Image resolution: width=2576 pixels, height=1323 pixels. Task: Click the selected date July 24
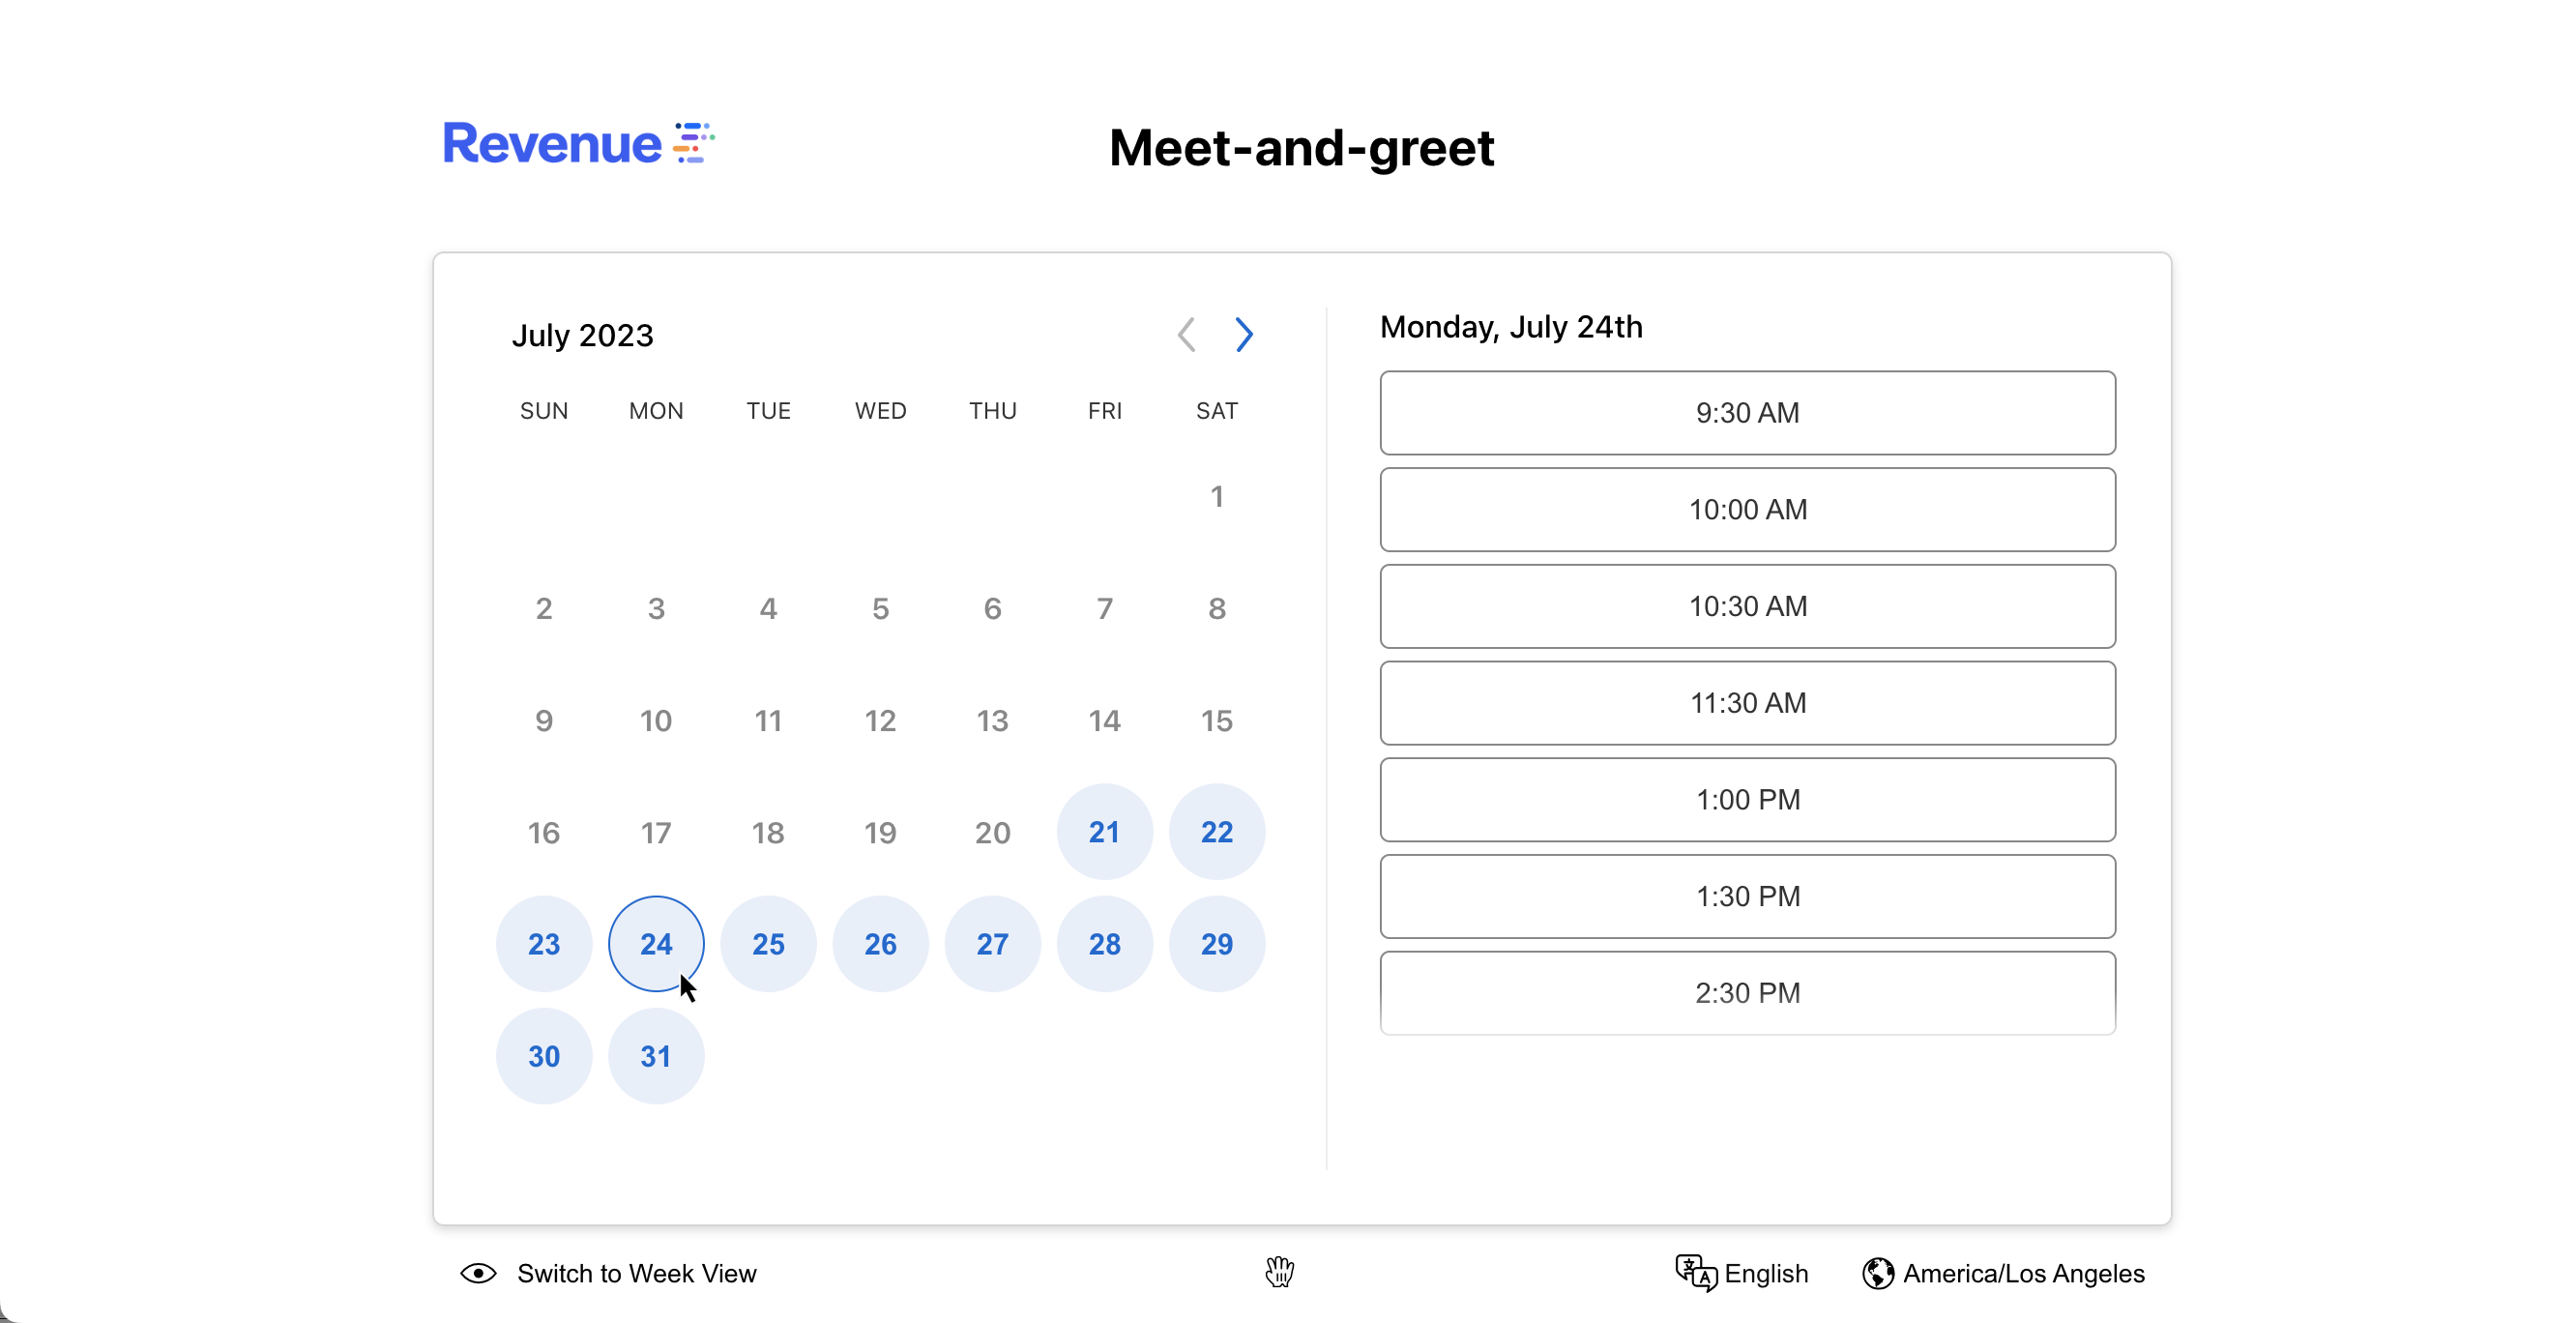click(656, 944)
